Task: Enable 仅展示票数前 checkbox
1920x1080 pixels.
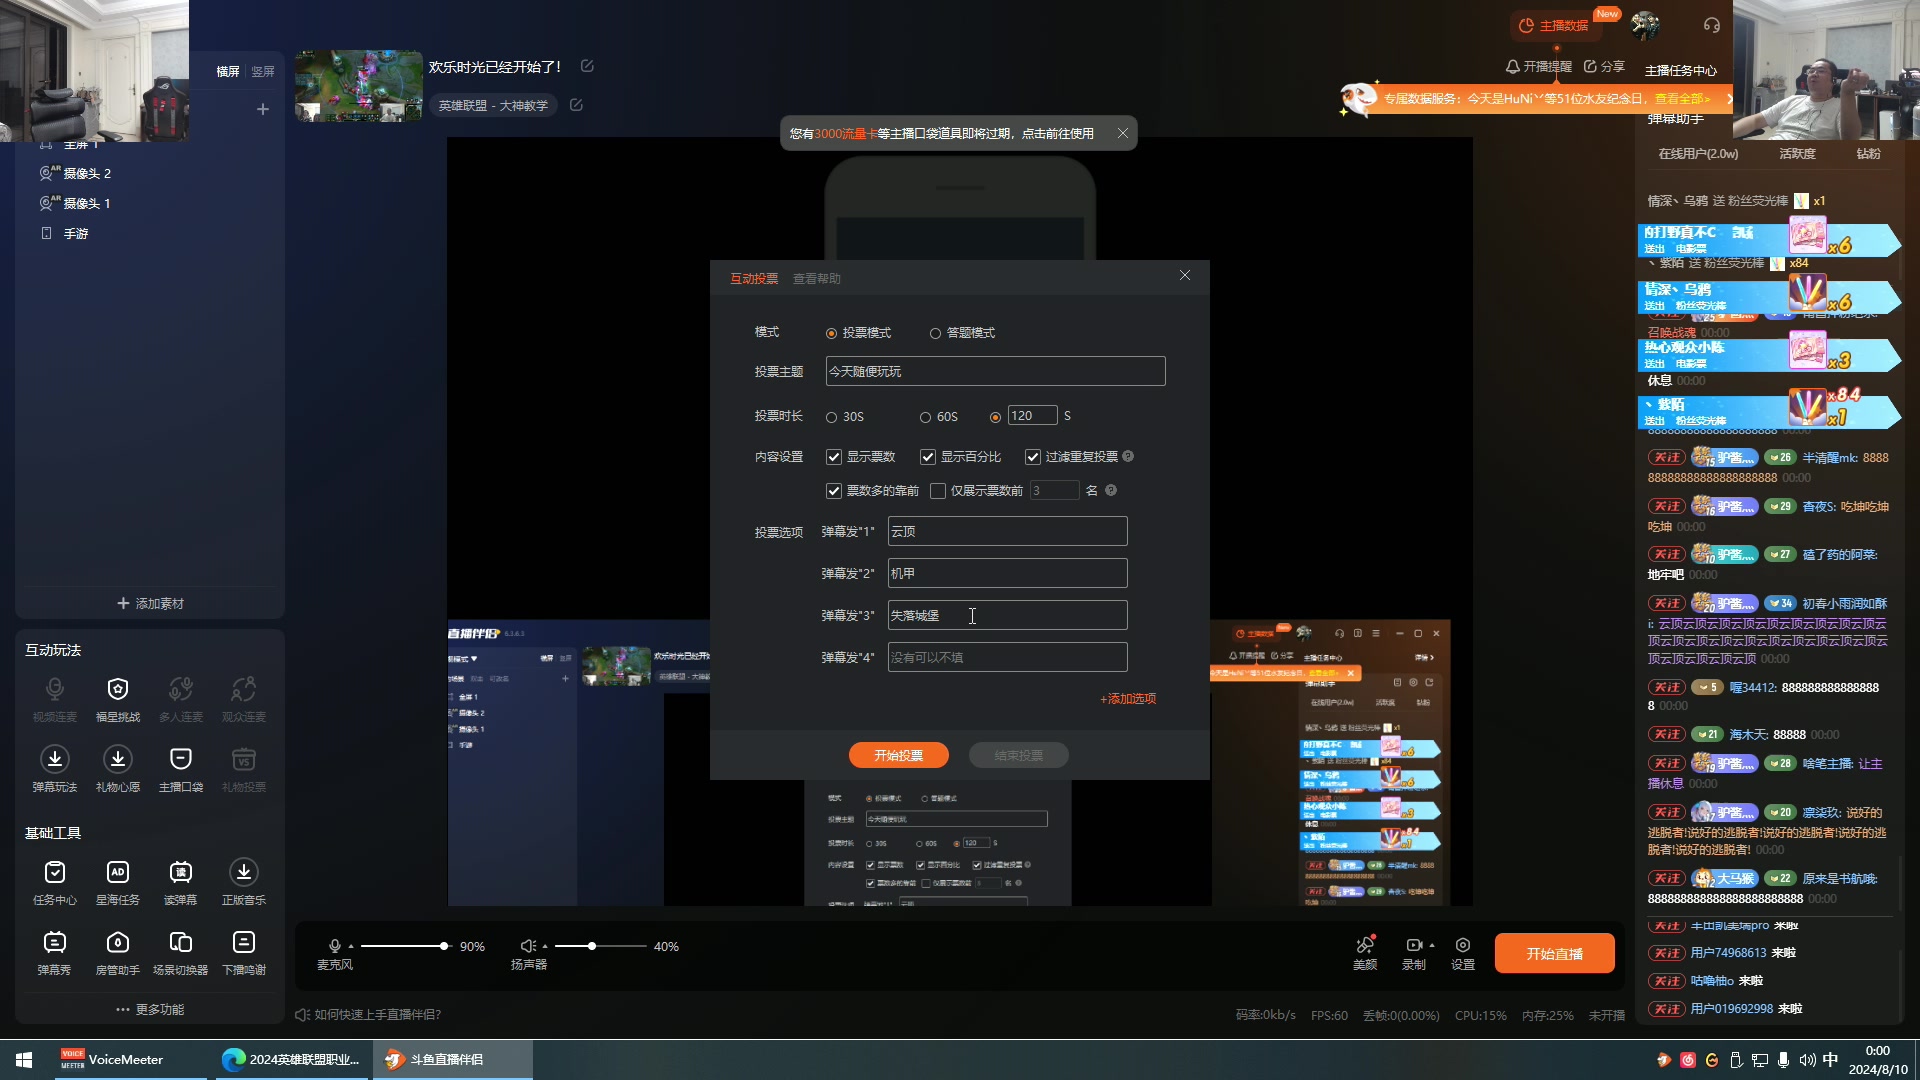Action: pyautogui.click(x=938, y=491)
